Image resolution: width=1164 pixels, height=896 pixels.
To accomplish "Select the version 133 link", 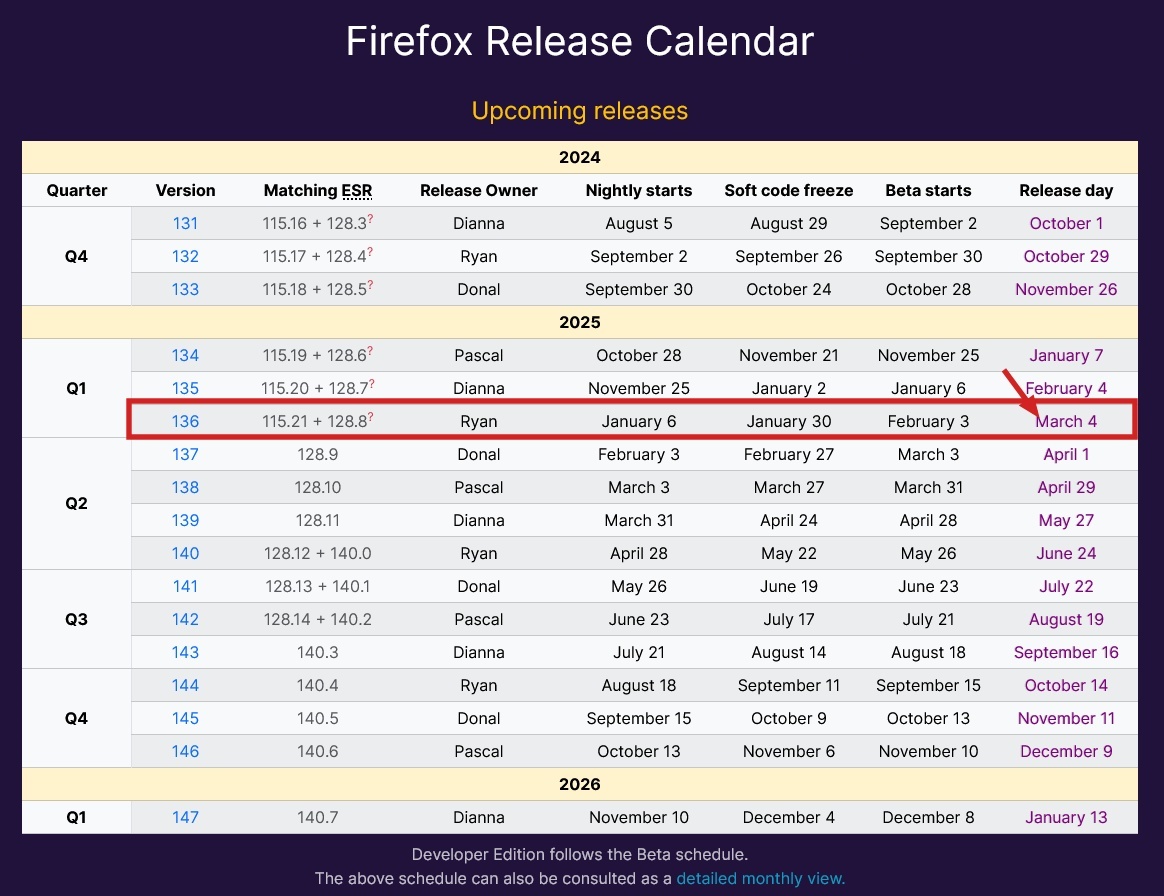I will click(x=185, y=289).
